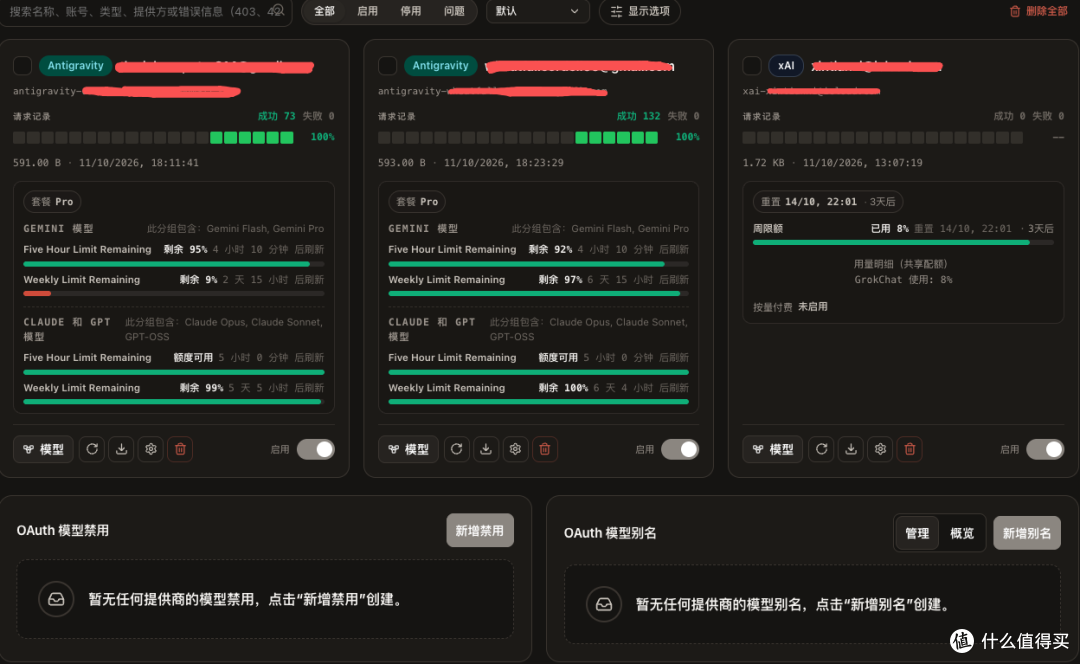Delete the xAI card
1080x664 pixels.
click(910, 449)
